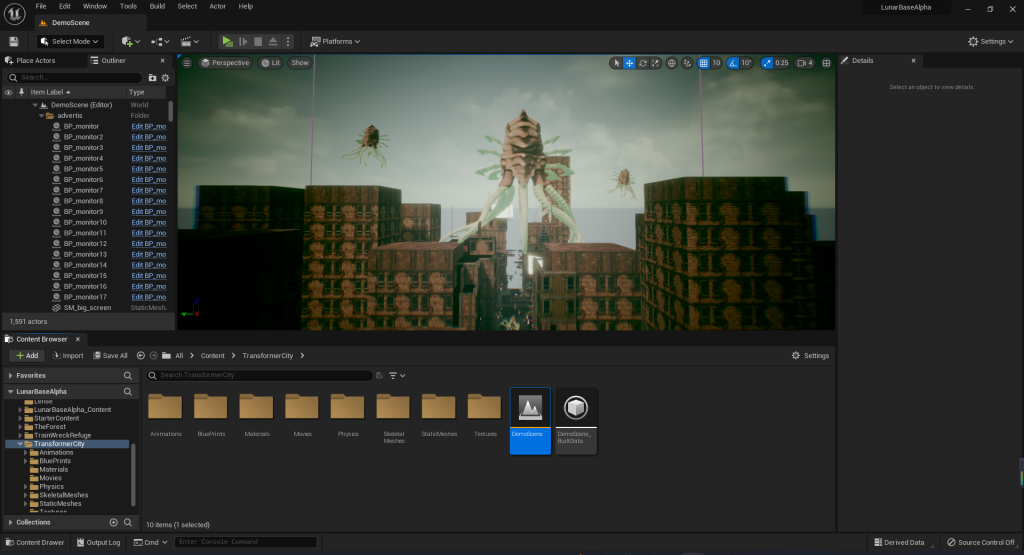This screenshot has width=1024, height=555.
Task: Toggle scale snapping icon
Action: (x=767, y=63)
